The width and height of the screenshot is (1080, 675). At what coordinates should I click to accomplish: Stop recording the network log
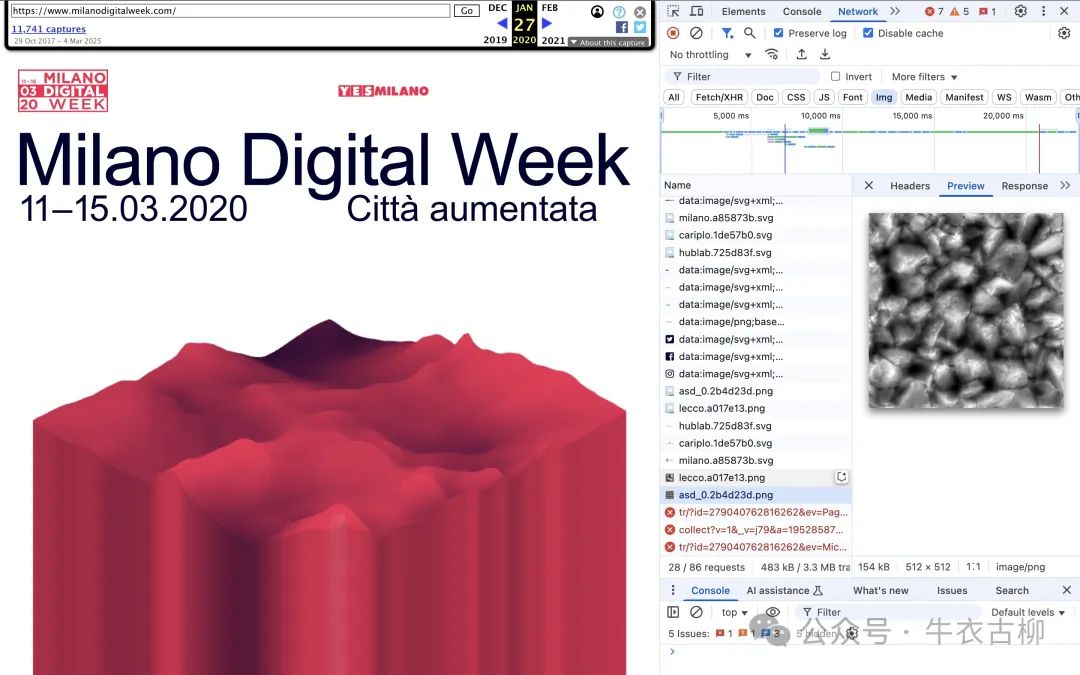tap(673, 32)
